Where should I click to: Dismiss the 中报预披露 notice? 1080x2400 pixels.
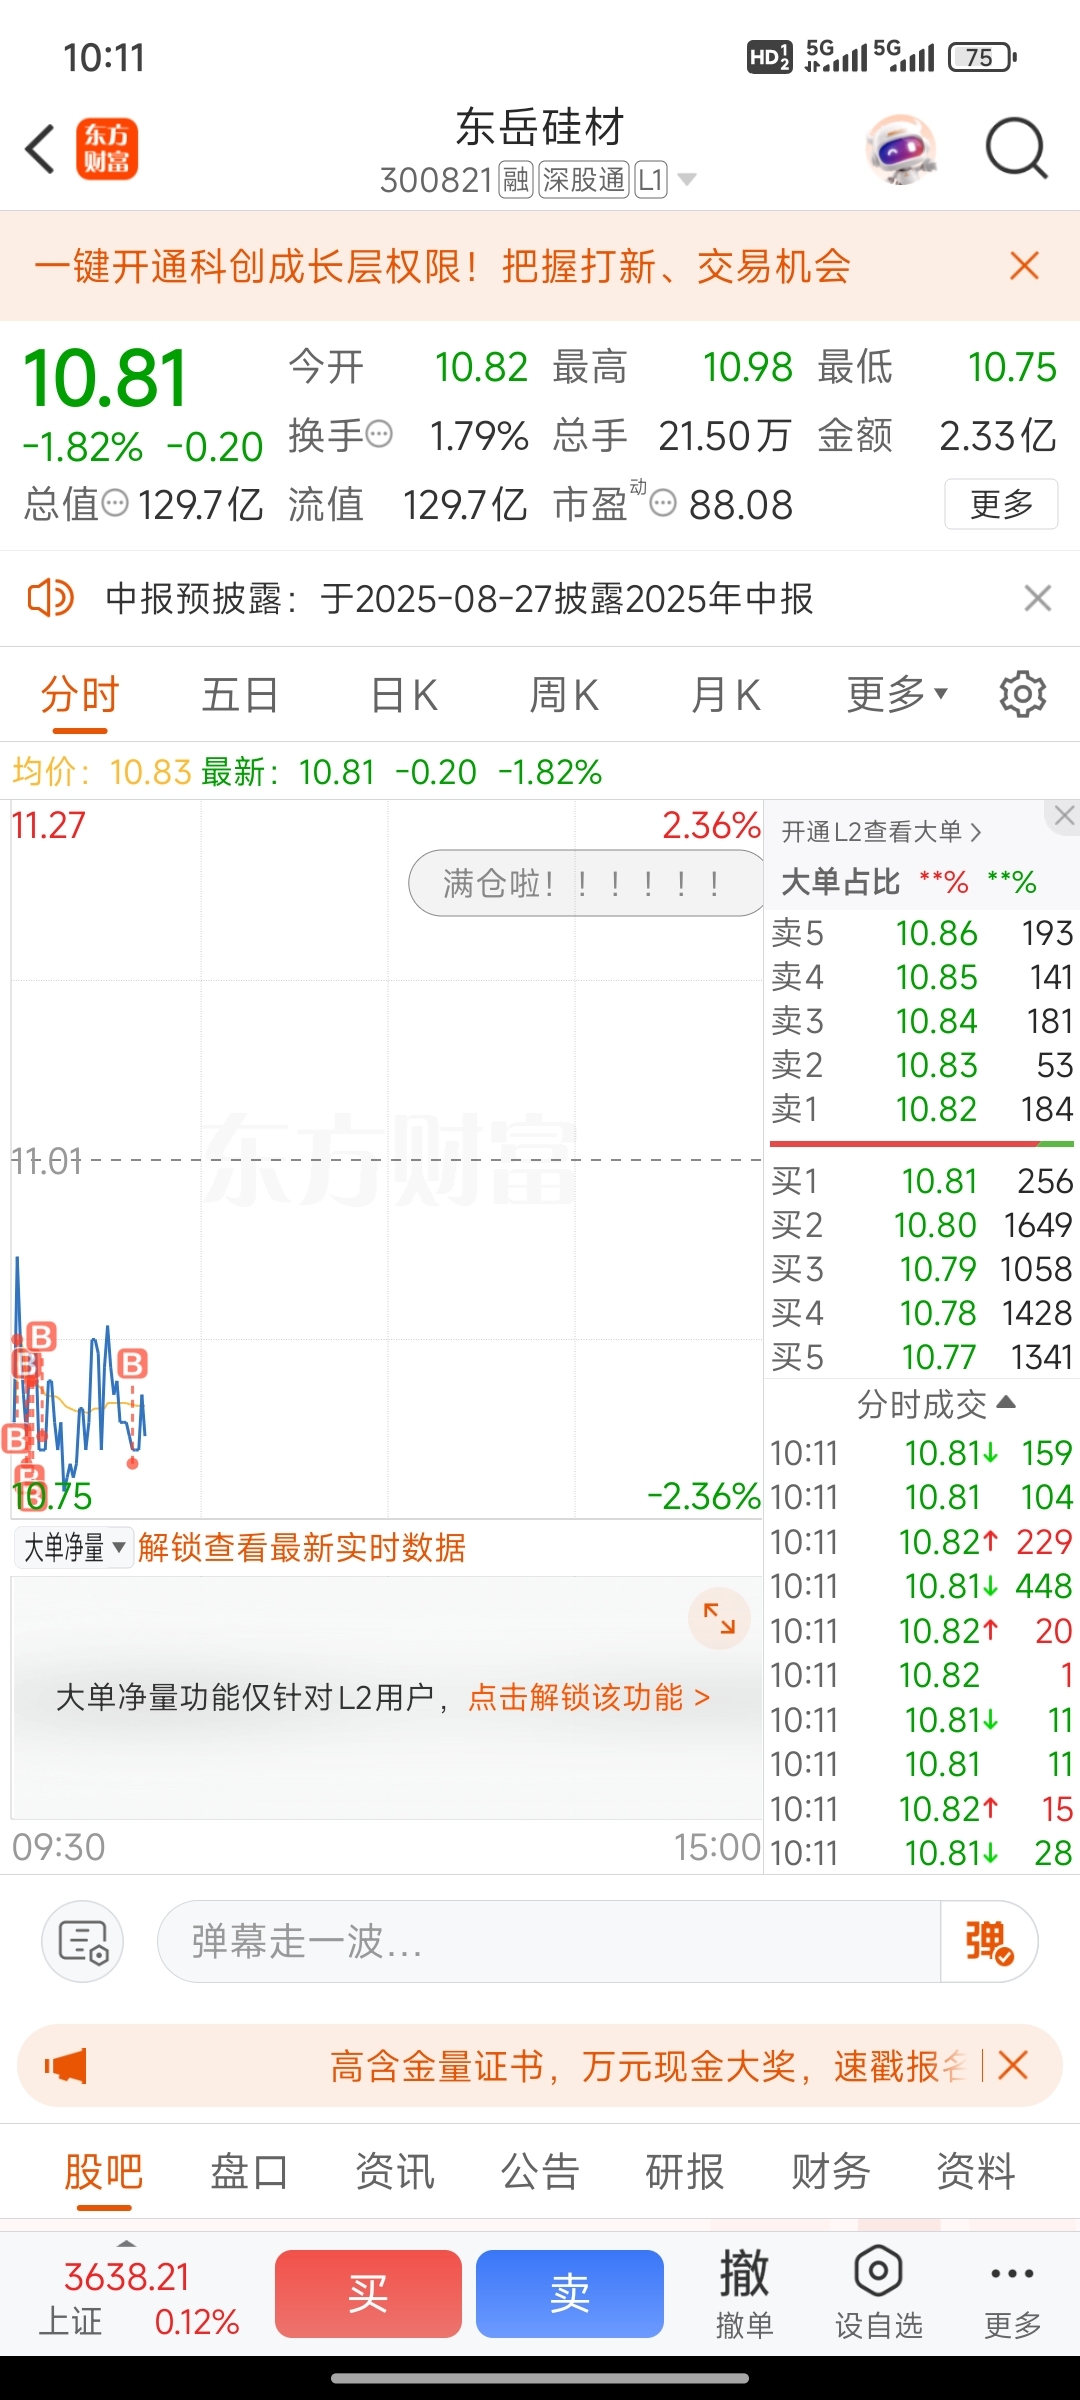[1038, 598]
